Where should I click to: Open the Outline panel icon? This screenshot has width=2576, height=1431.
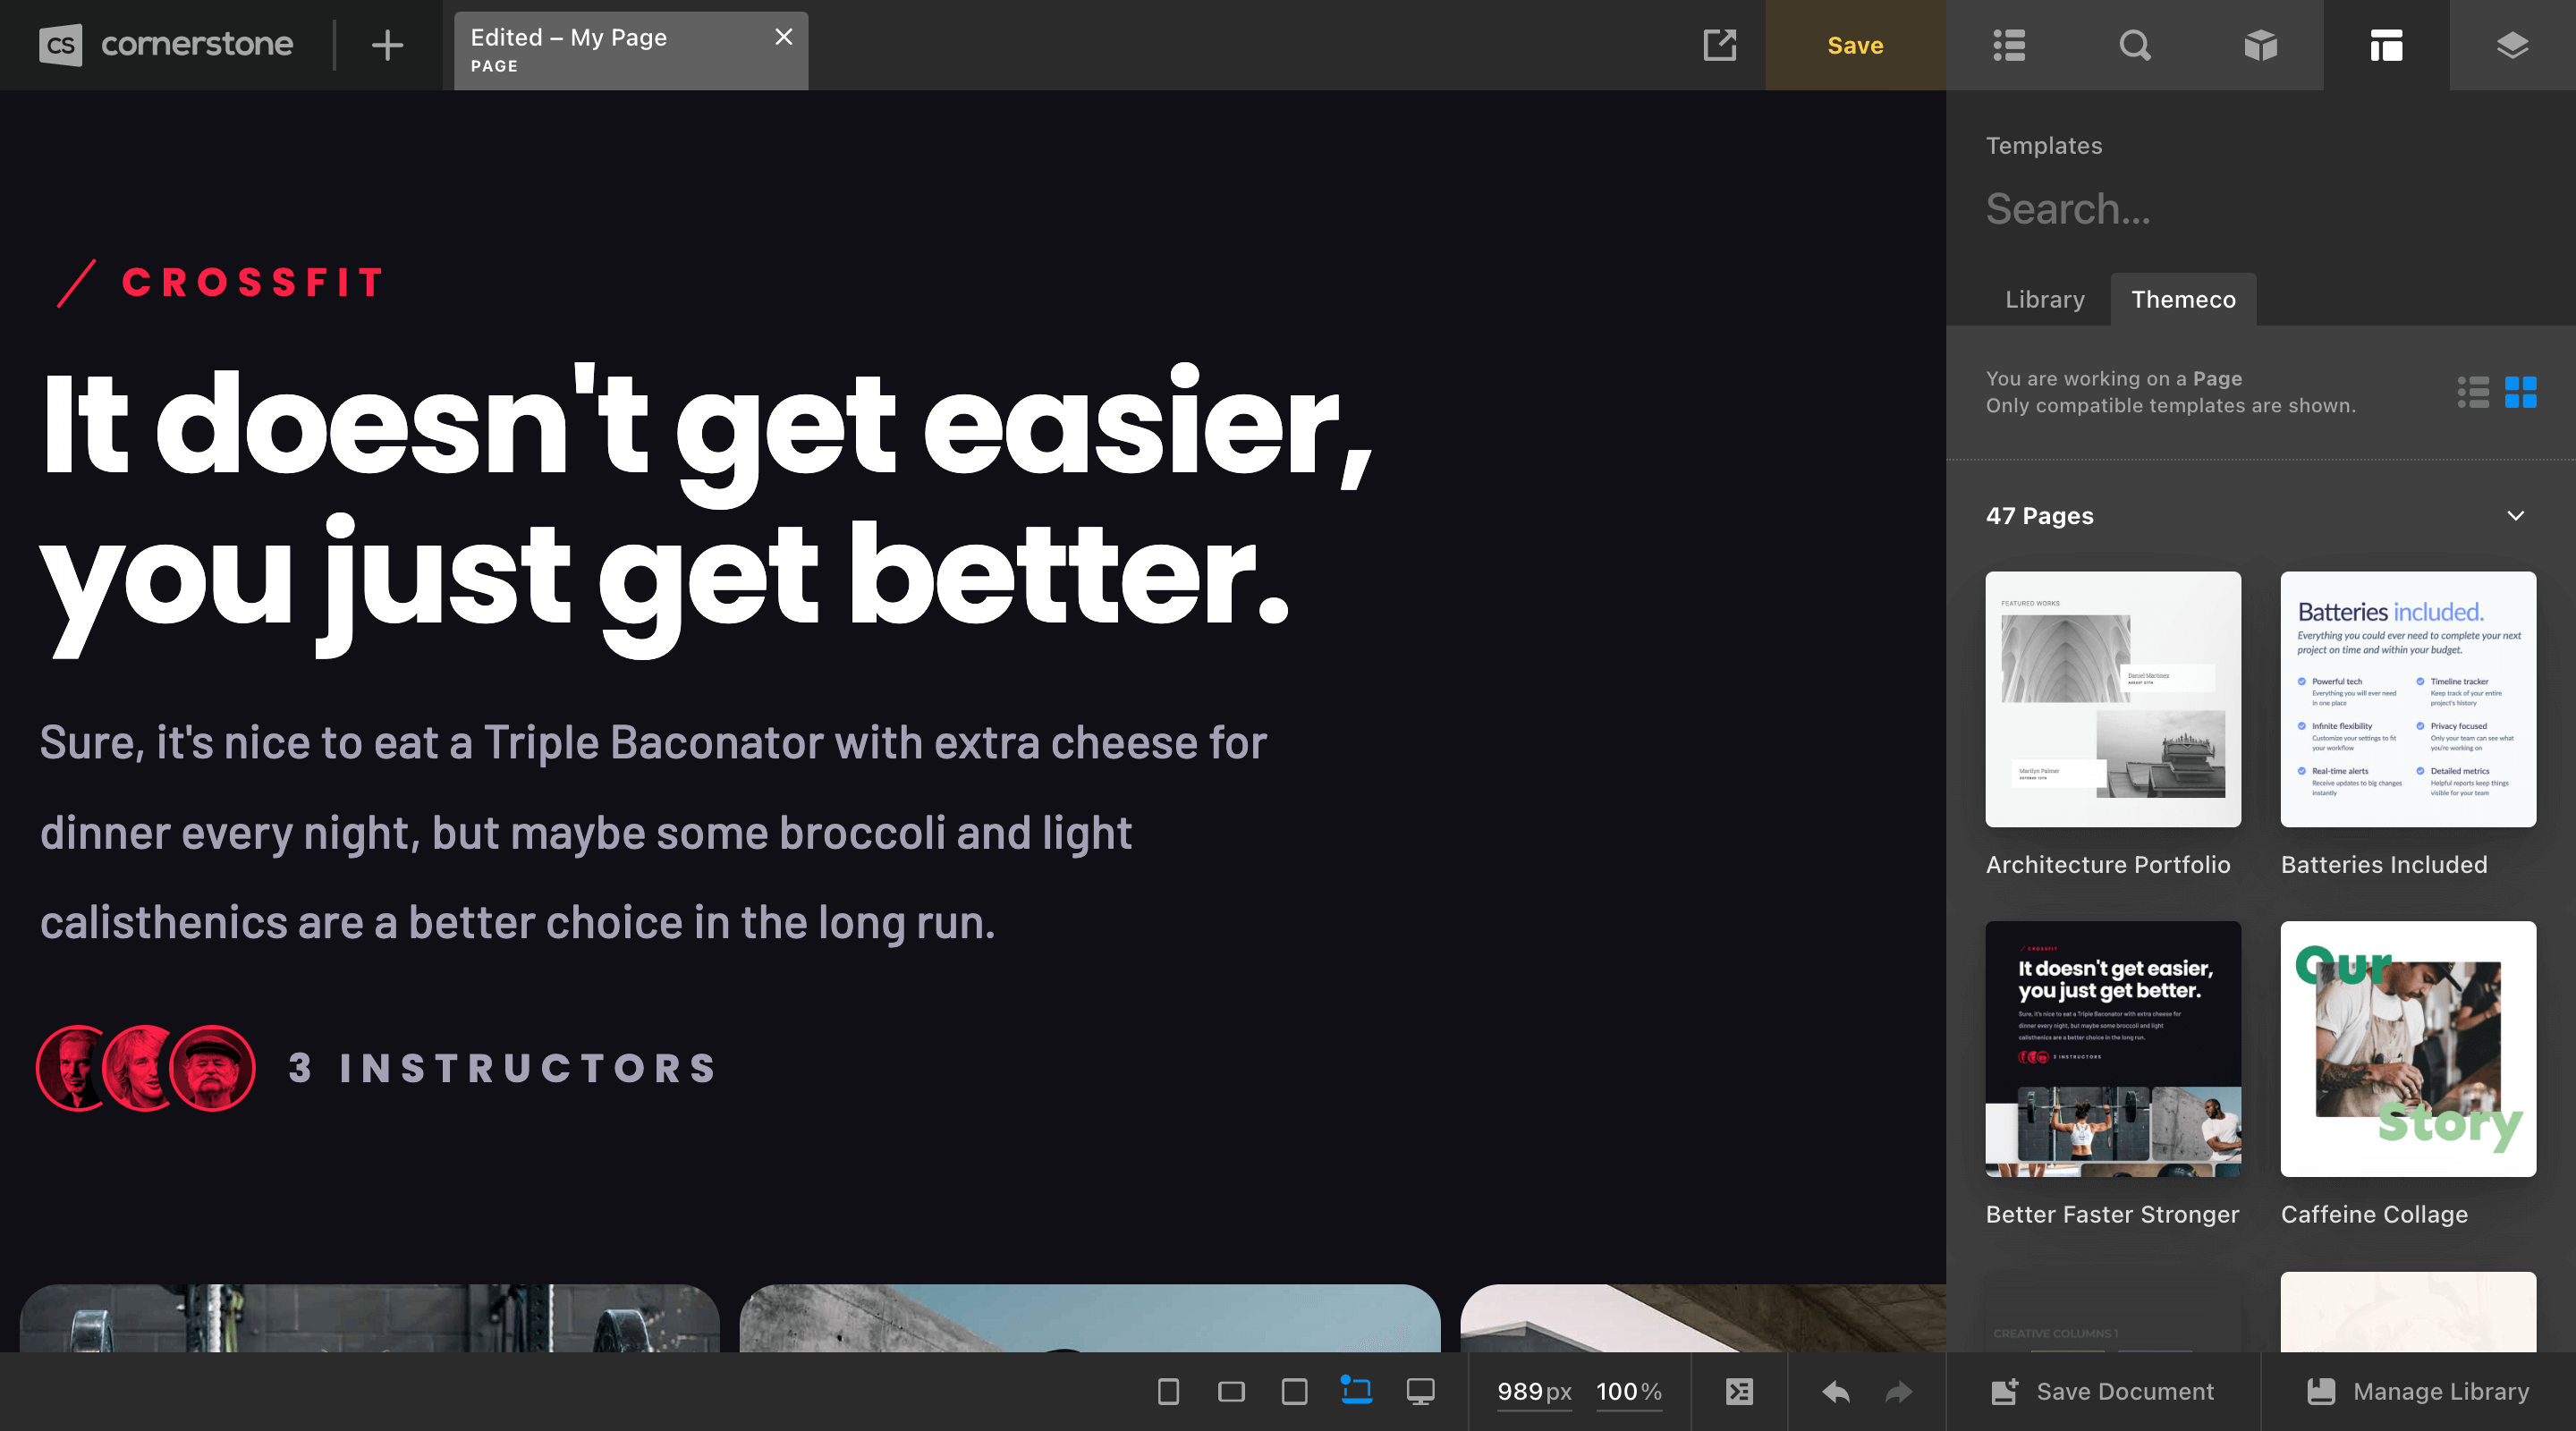click(x=2008, y=45)
